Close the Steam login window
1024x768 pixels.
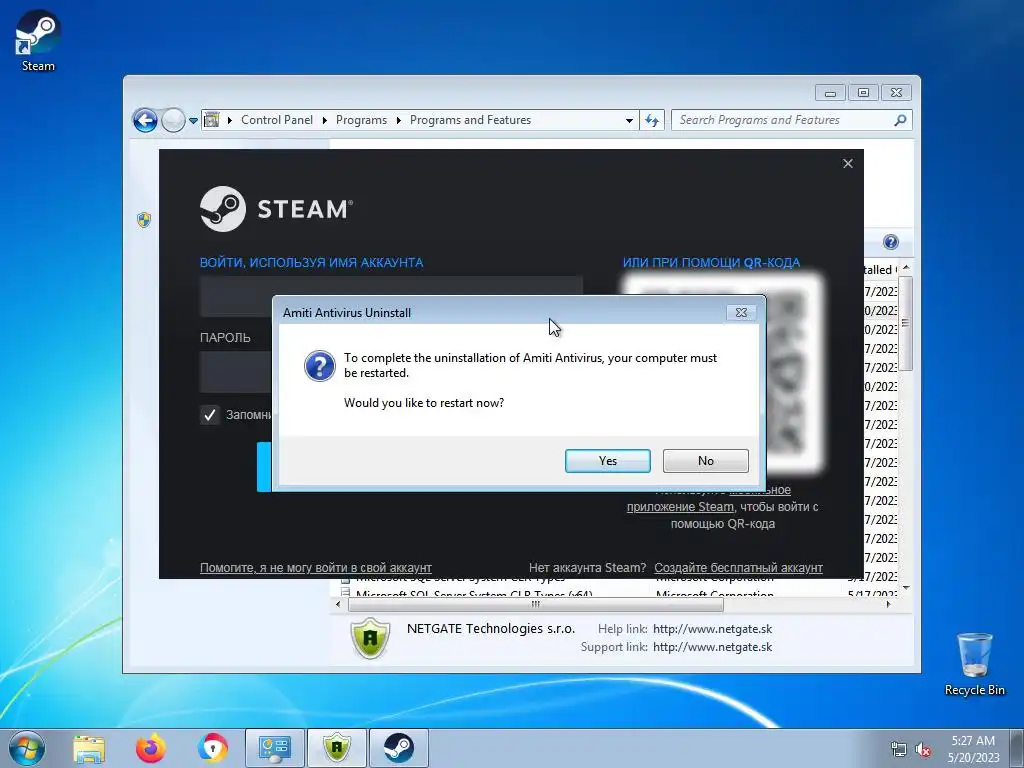[x=848, y=163]
